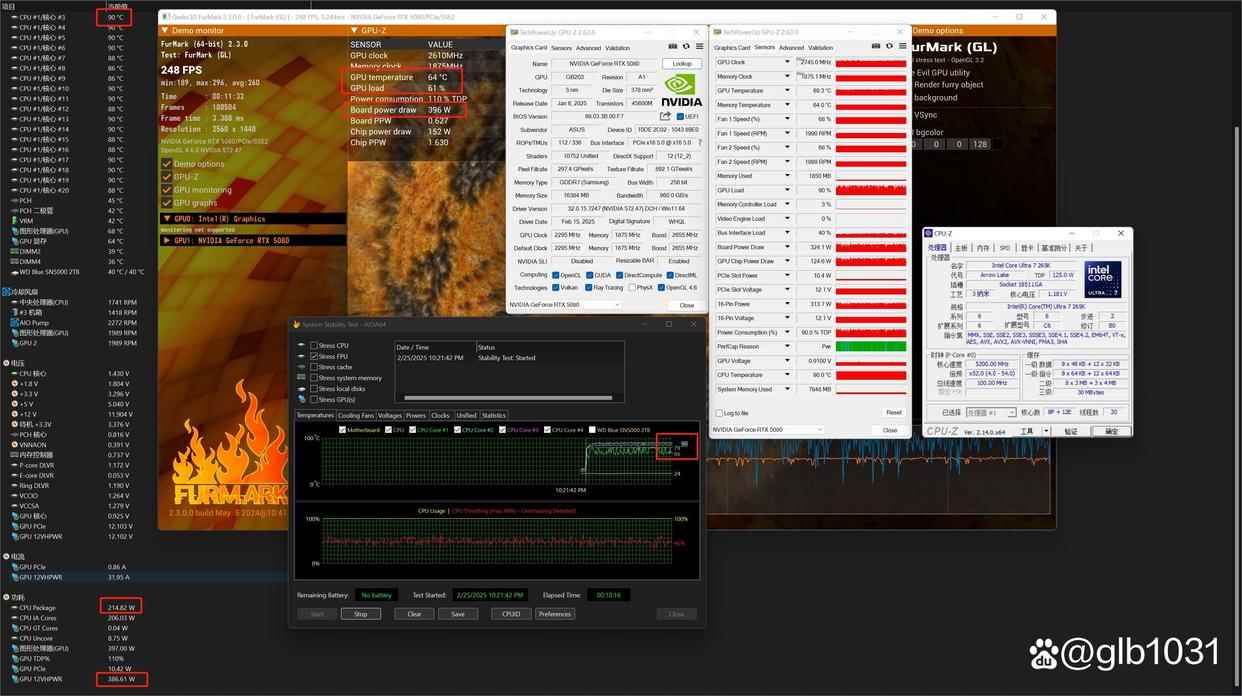Click the BIOS export/share icon in GPU-Z

click(x=666, y=114)
